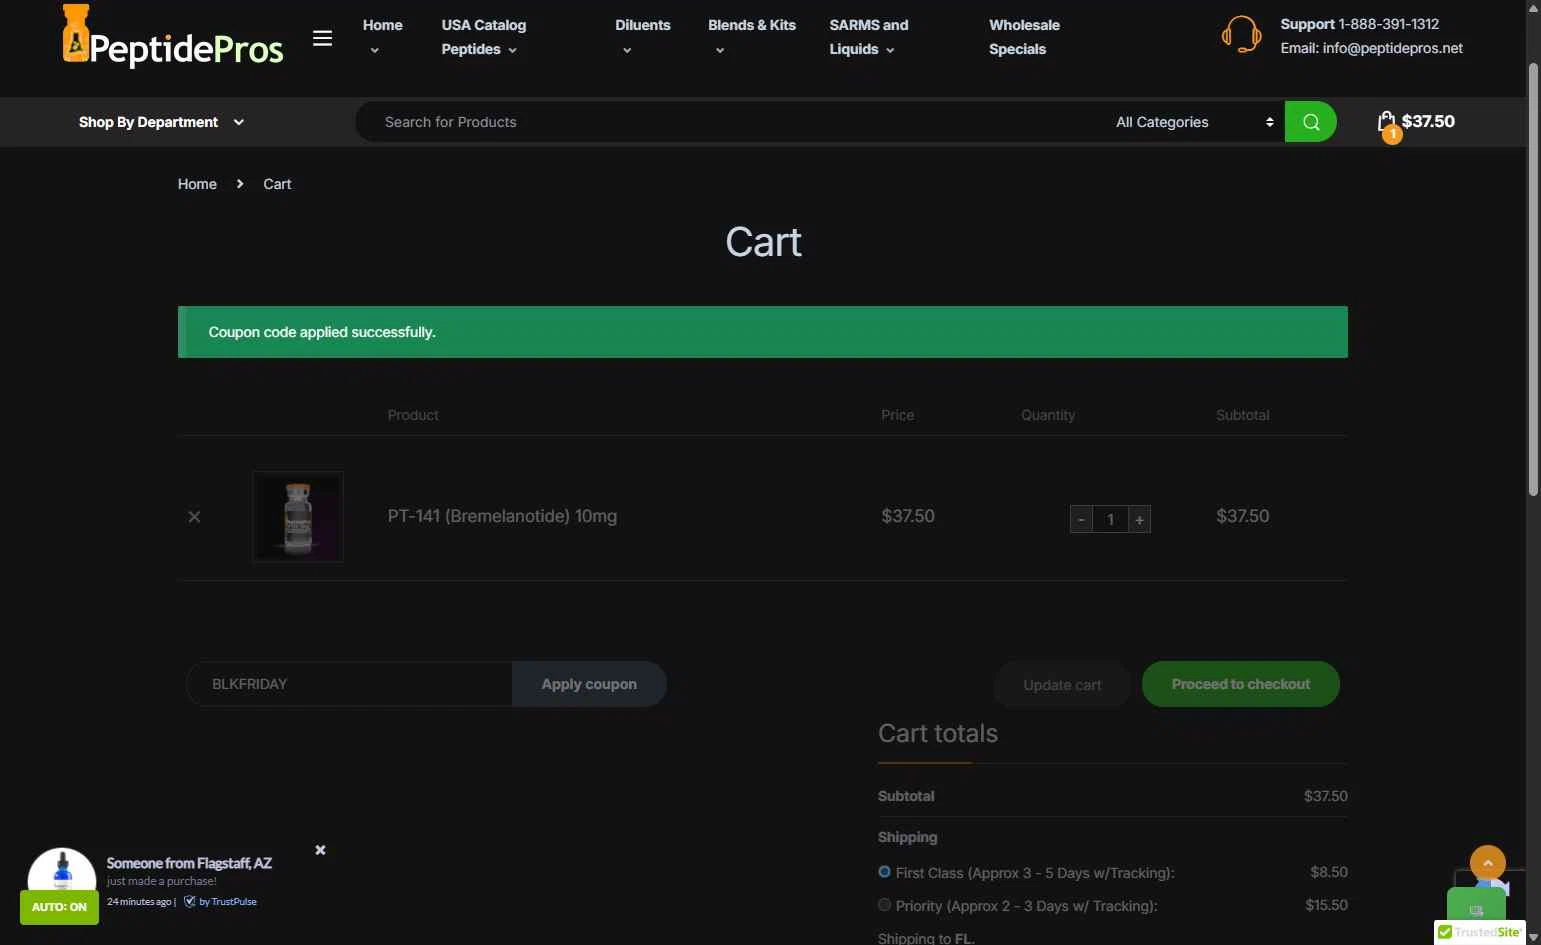Click the info@peptidepros.net email text

point(1392,48)
